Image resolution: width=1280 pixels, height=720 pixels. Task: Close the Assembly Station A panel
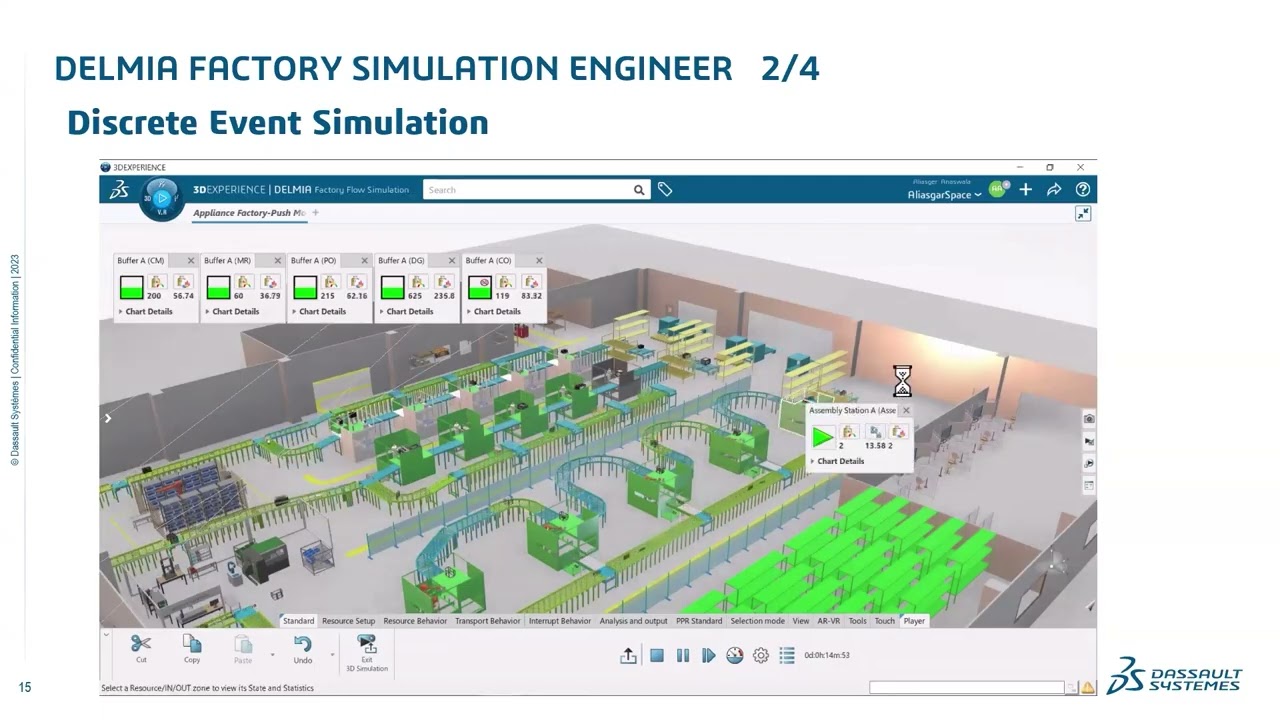pos(906,410)
